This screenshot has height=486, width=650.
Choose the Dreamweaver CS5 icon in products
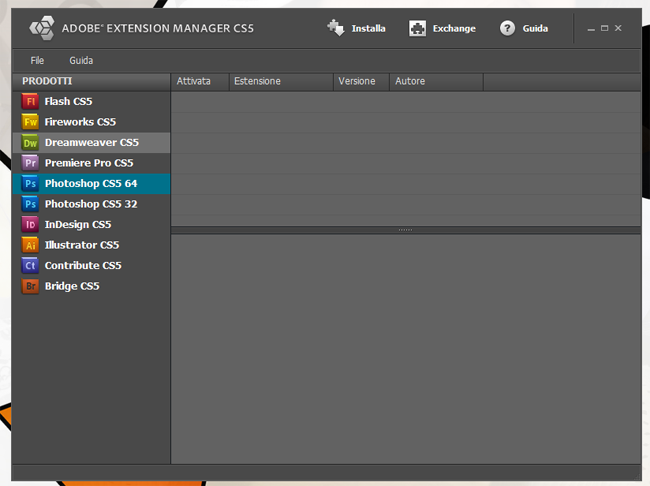[x=30, y=143]
